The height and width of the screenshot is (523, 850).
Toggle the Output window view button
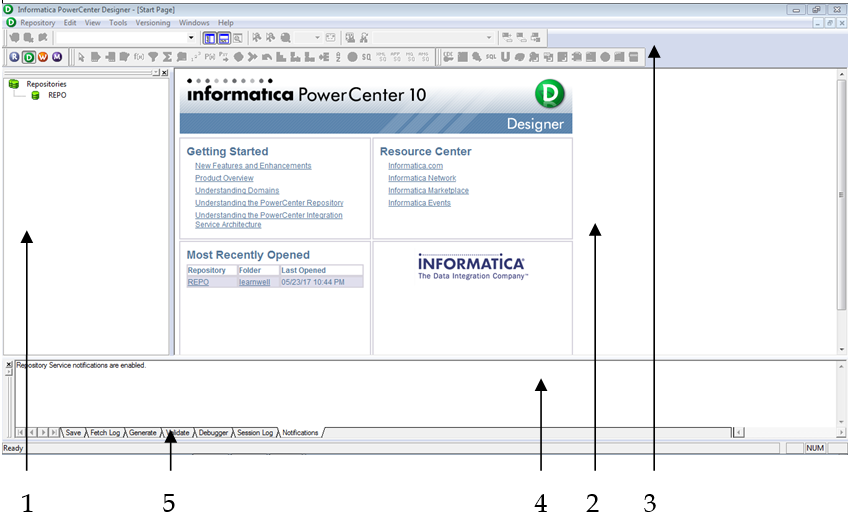point(223,38)
